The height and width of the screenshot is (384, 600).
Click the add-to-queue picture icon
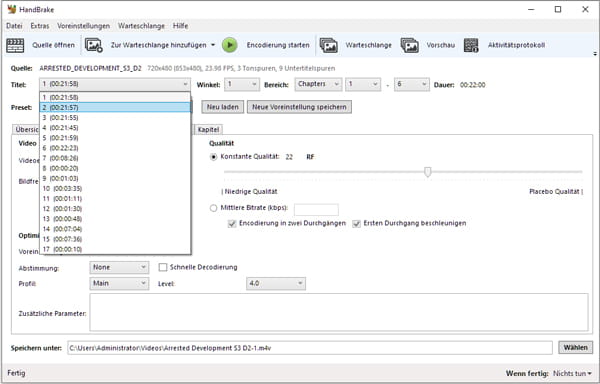tap(94, 45)
